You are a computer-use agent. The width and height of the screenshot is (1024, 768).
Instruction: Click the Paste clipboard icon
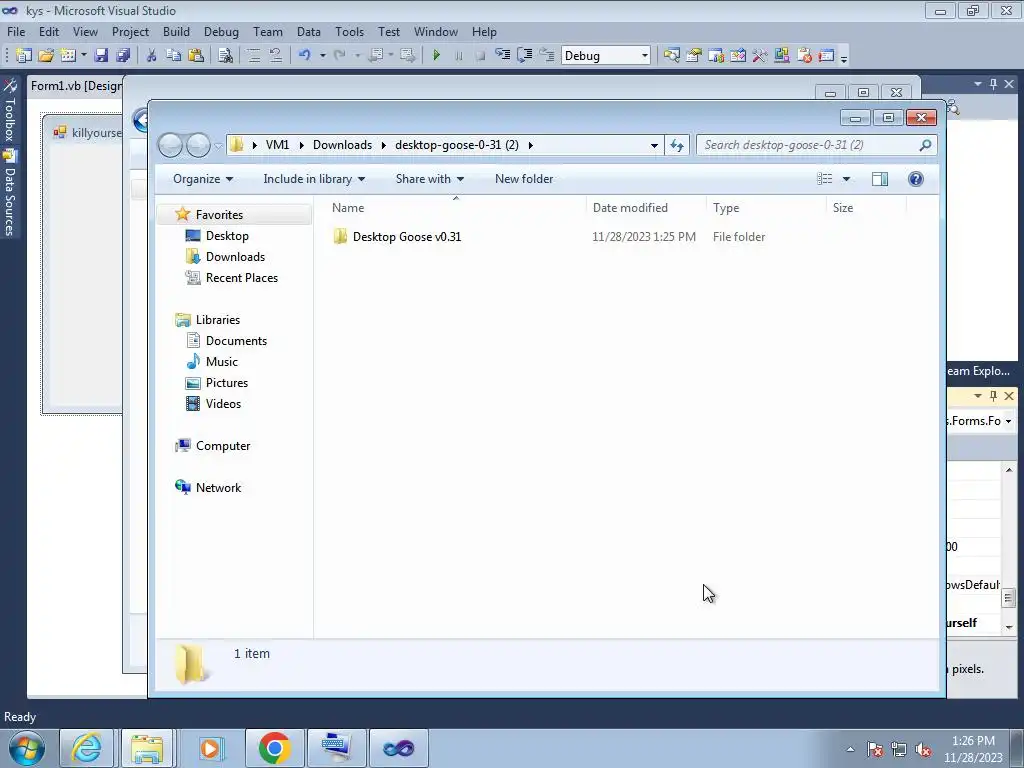[x=195, y=56]
